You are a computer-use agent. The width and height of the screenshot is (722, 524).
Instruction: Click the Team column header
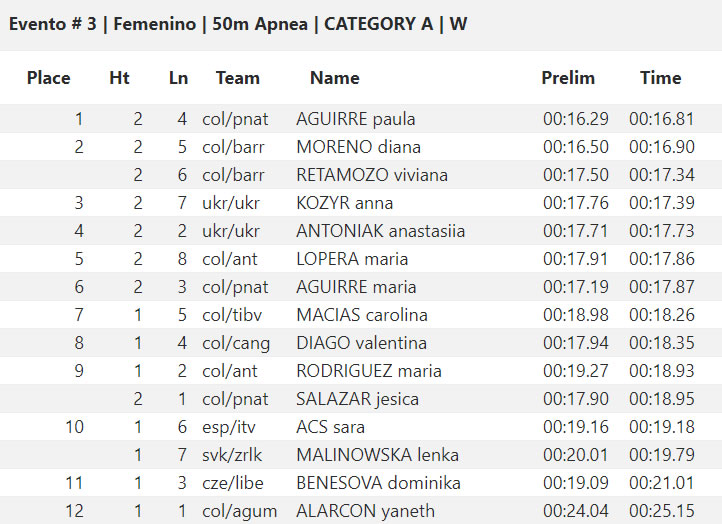238,78
